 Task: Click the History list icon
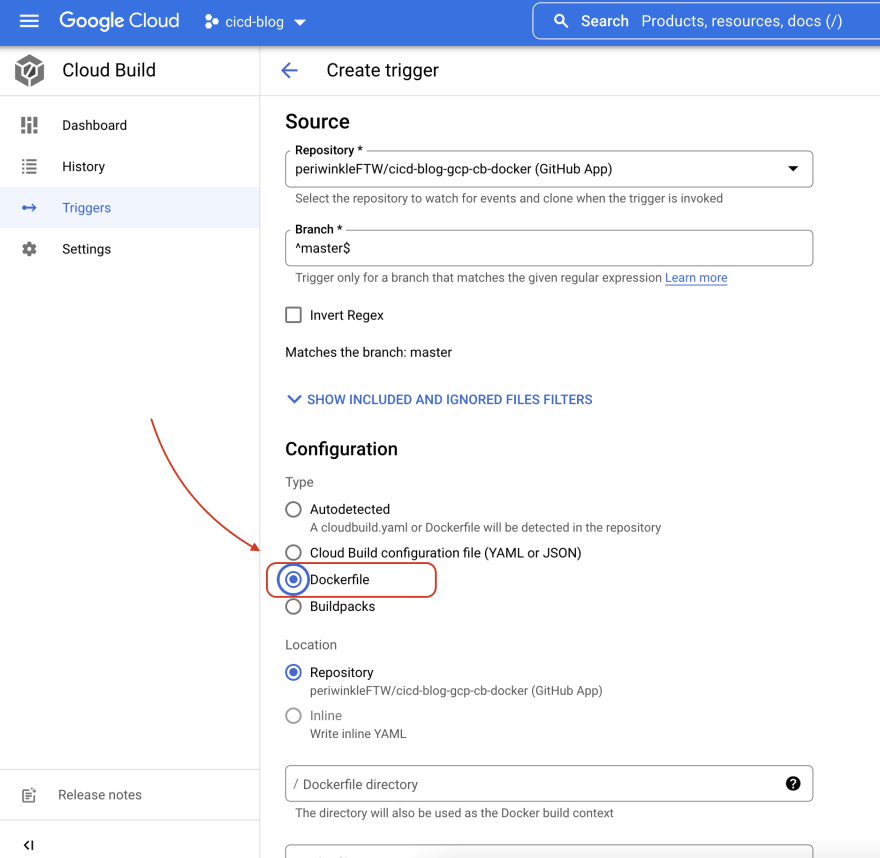[x=29, y=167]
